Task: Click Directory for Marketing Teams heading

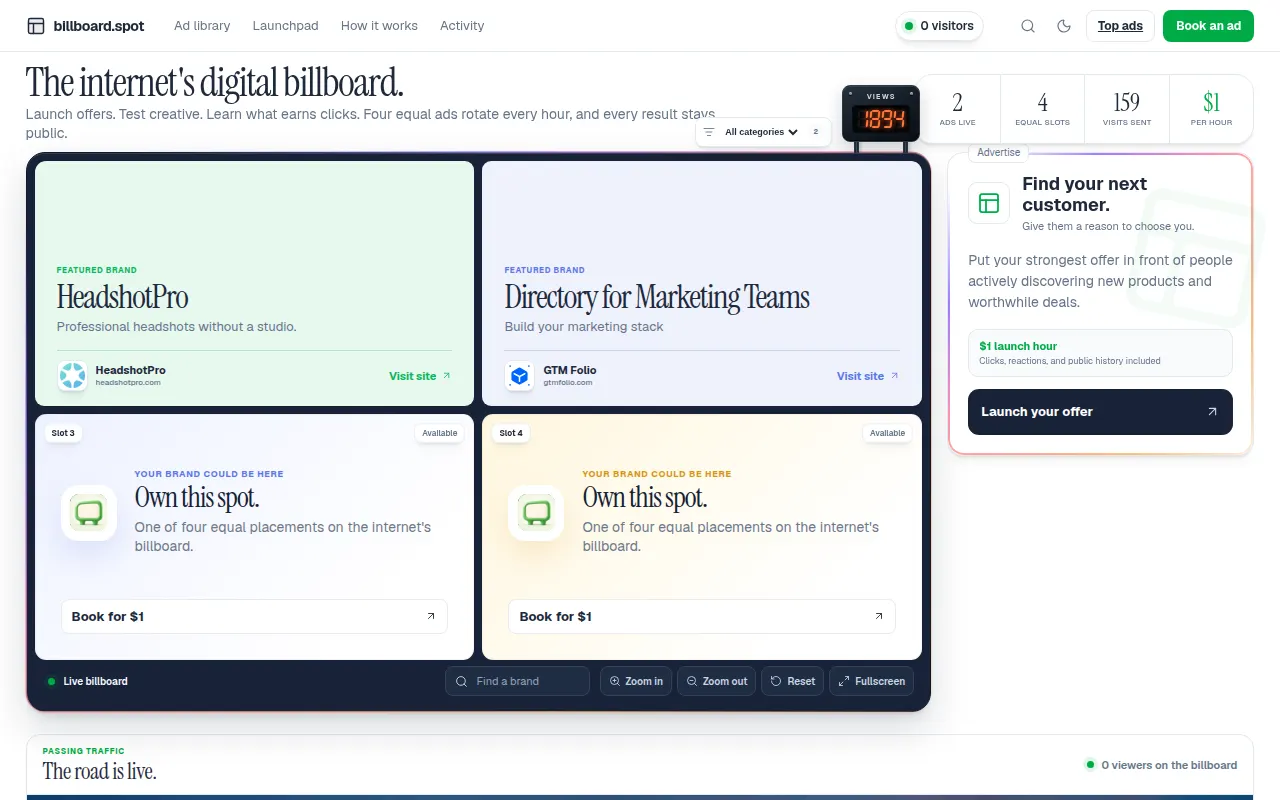Action: tap(657, 297)
